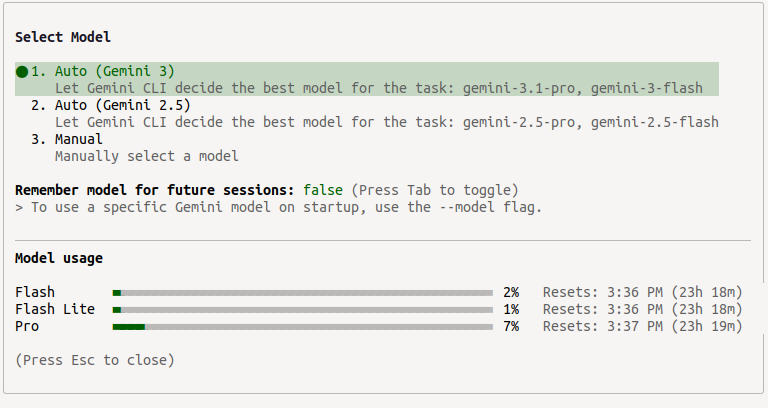Click the 'Manually select a model' description
Image resolution: width=768 pixels, height=408 pixels.
[146, 156]
